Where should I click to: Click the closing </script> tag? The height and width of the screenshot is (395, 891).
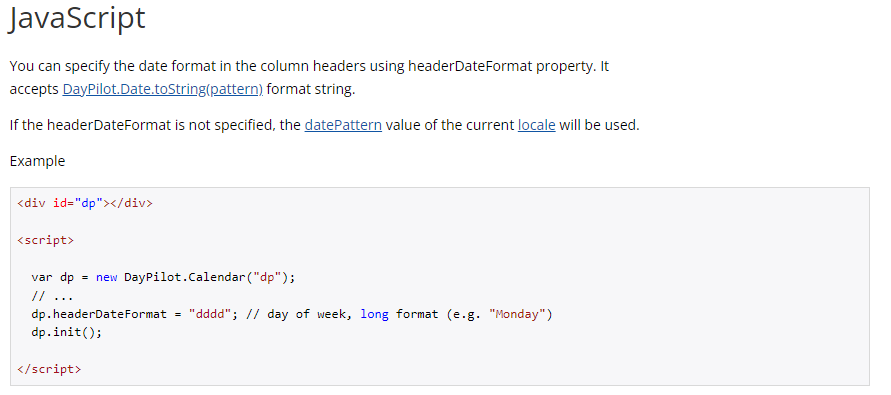pos(49,369)
